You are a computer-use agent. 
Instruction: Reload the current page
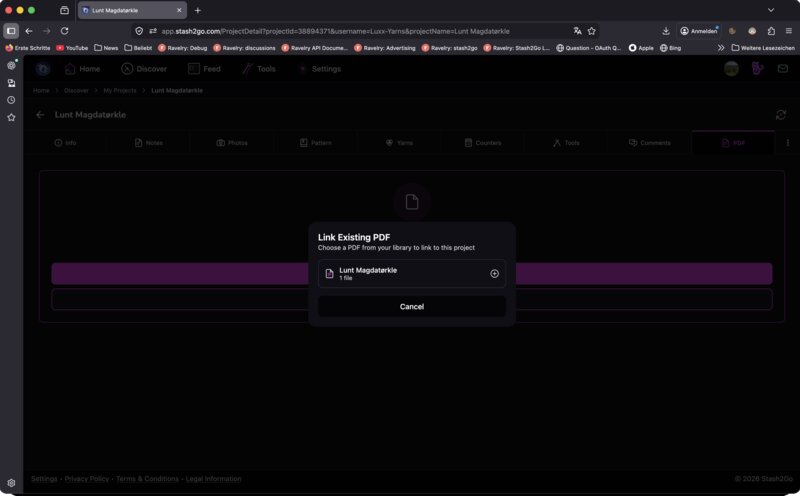[x=65, y=31]
